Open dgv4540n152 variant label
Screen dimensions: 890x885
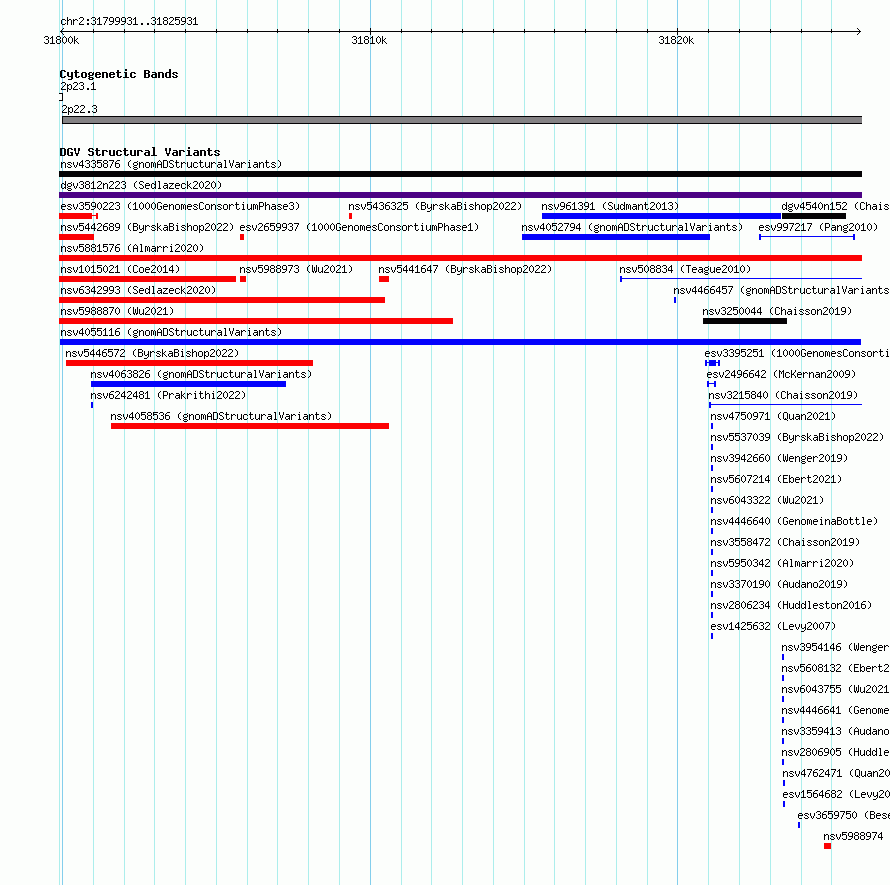(x=835, y=207)
